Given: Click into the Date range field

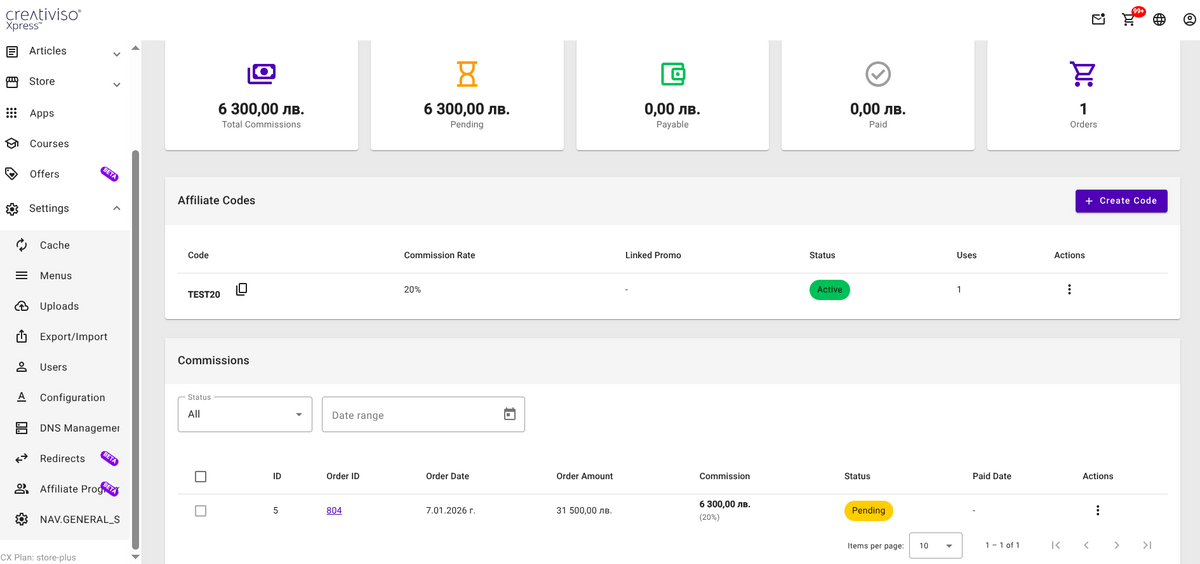Looking at the screenshot, I should (x=410, y=415).
